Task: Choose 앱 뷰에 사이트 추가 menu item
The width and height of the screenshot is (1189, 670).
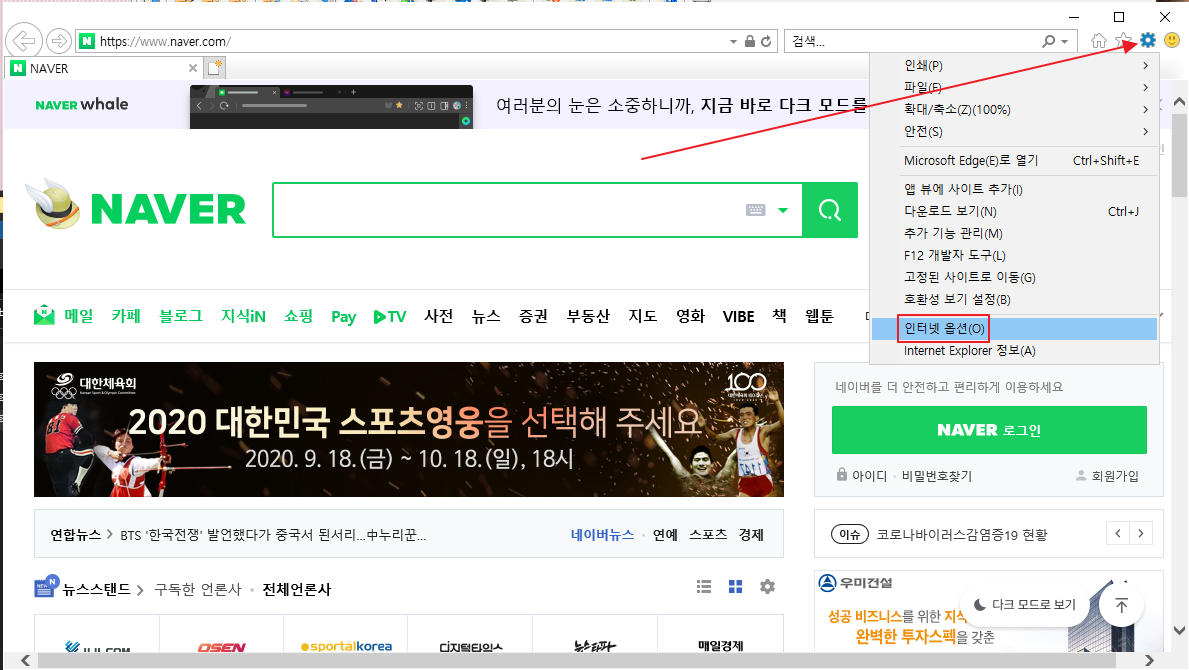Action: tap(1015, 189)
